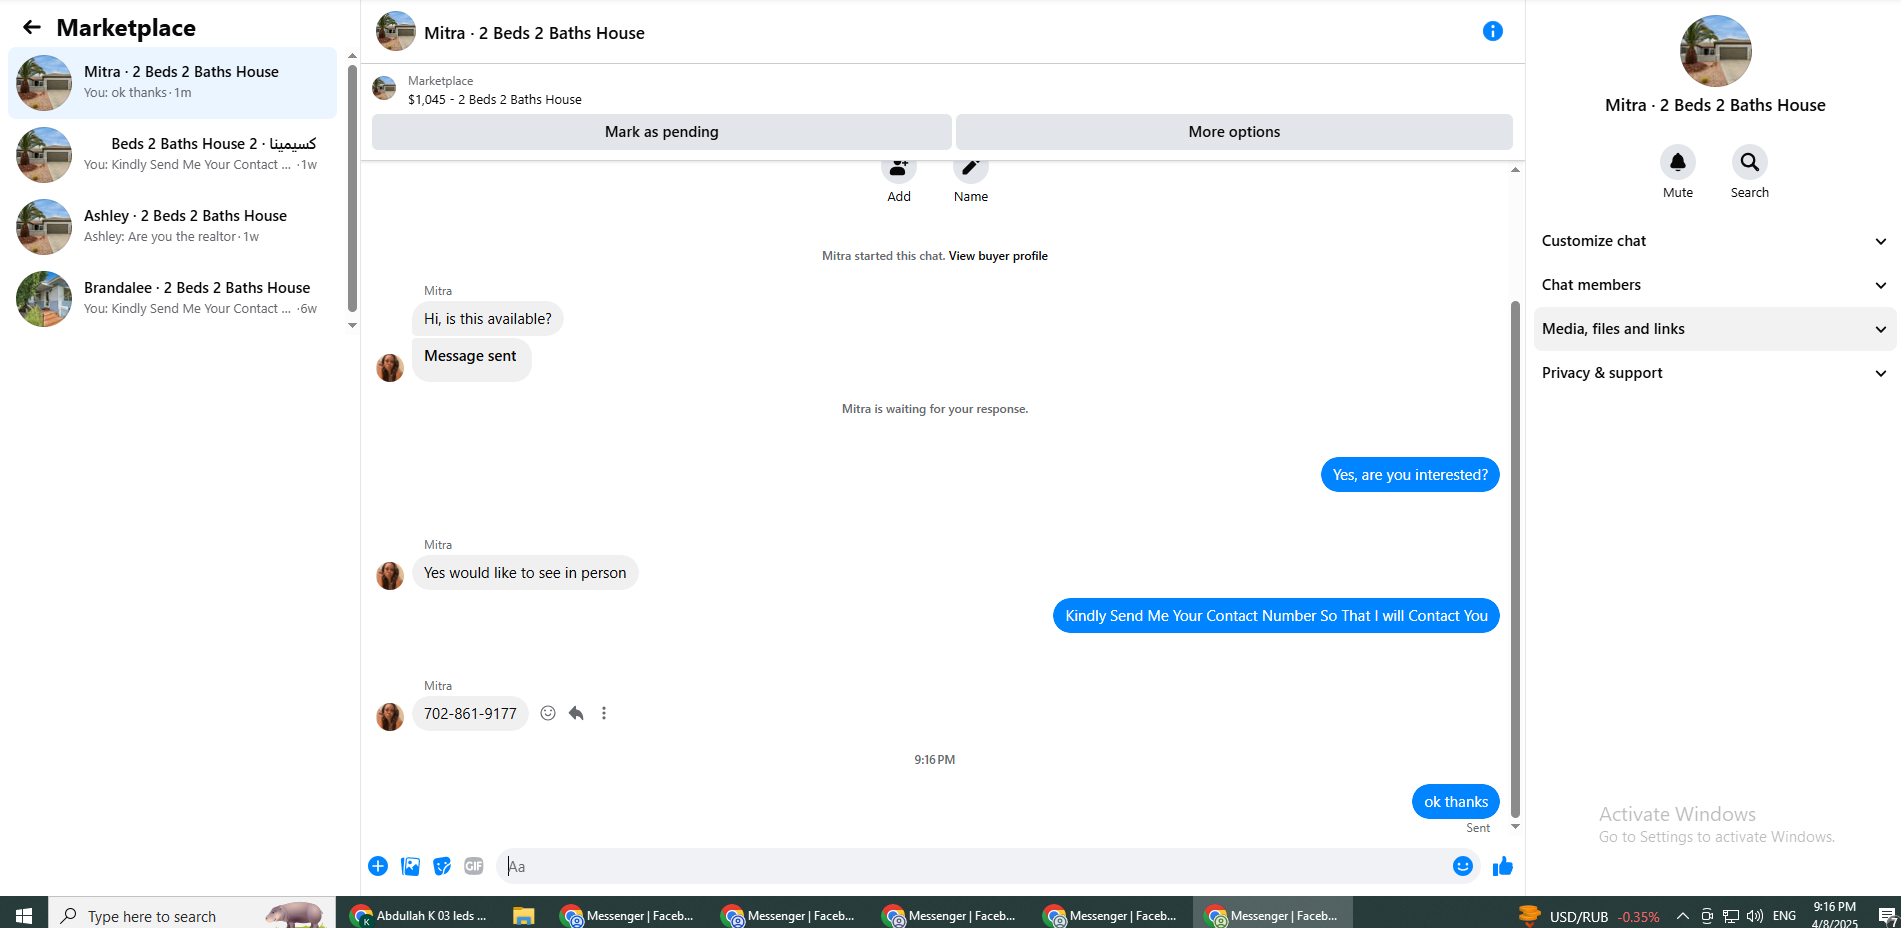
Task: Open Brandalee's conversation in list
Action: [172, 299]
